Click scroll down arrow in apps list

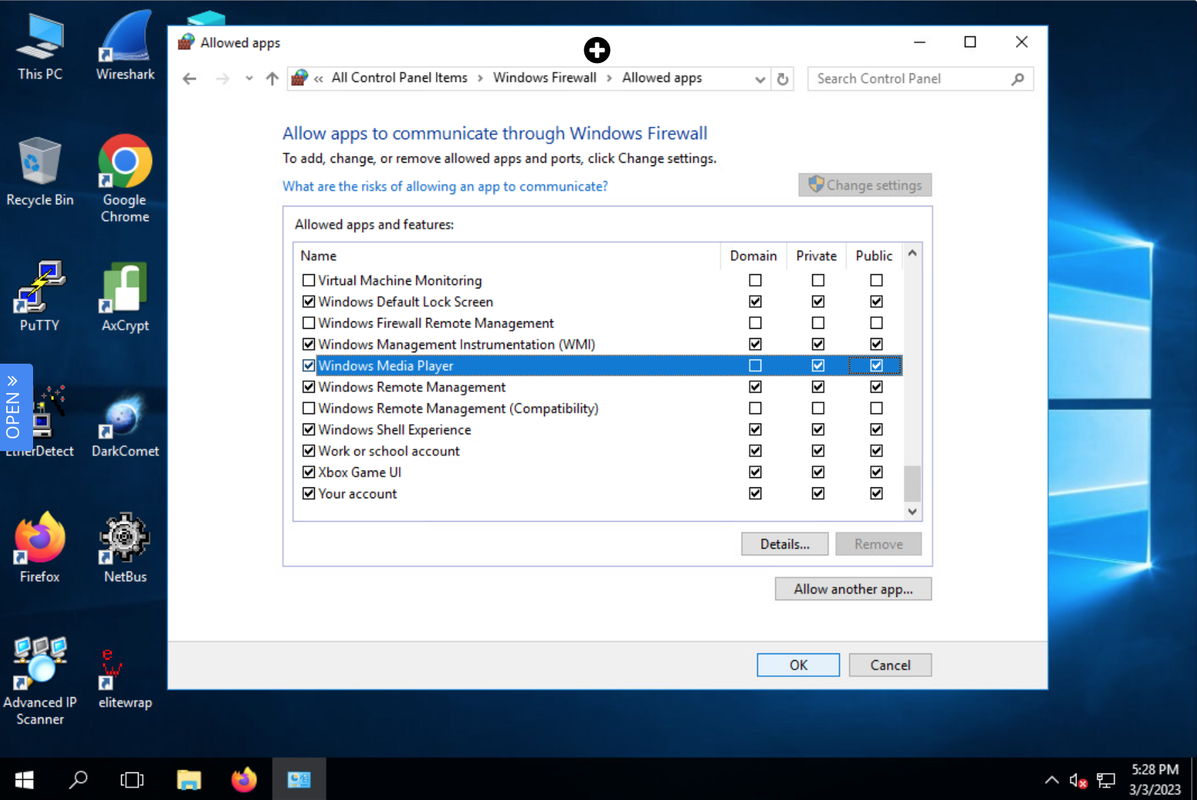[x=912, y=511]
